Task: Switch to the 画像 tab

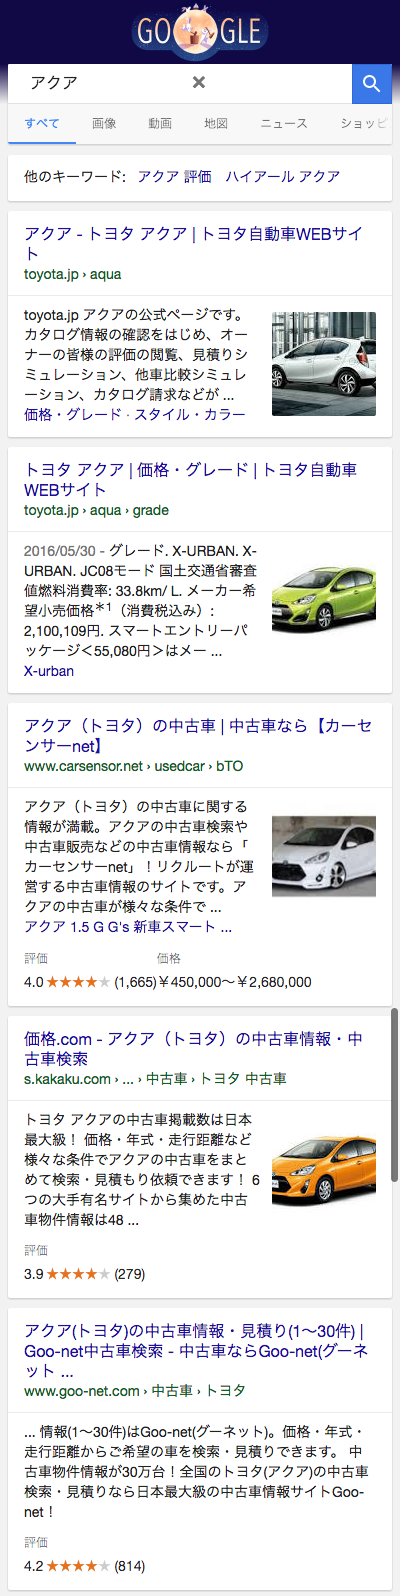Action: (x=104, y=123)
